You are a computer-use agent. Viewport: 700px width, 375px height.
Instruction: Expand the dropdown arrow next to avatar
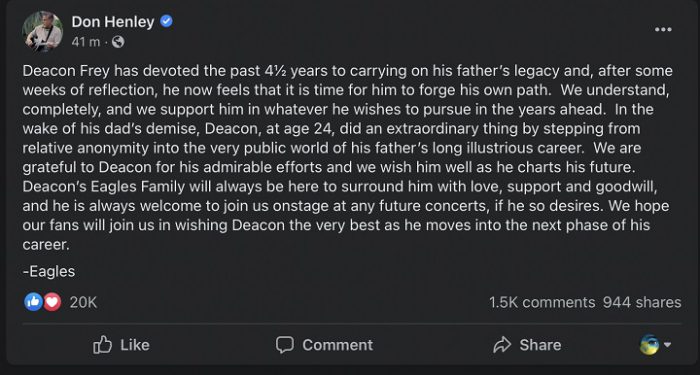pos(667,345)
